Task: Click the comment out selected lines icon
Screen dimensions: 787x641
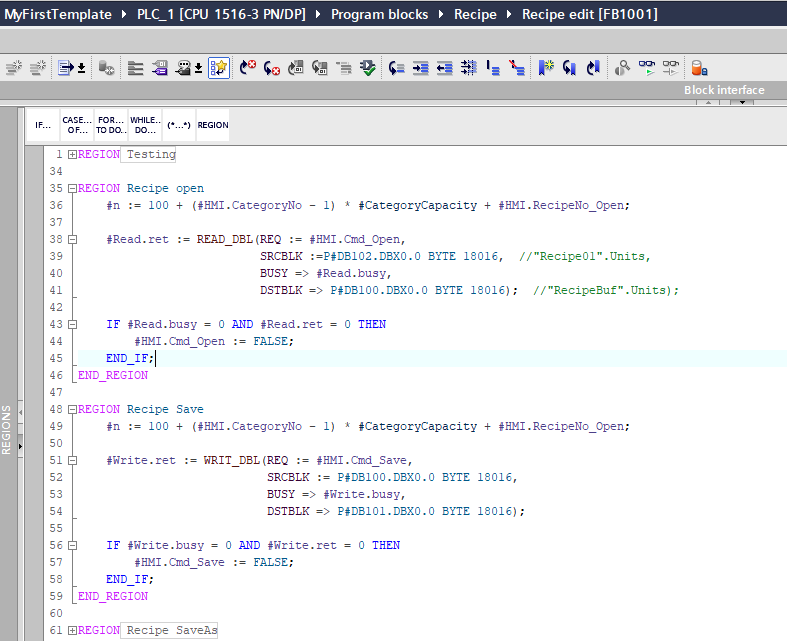Action: click(493, 68)
